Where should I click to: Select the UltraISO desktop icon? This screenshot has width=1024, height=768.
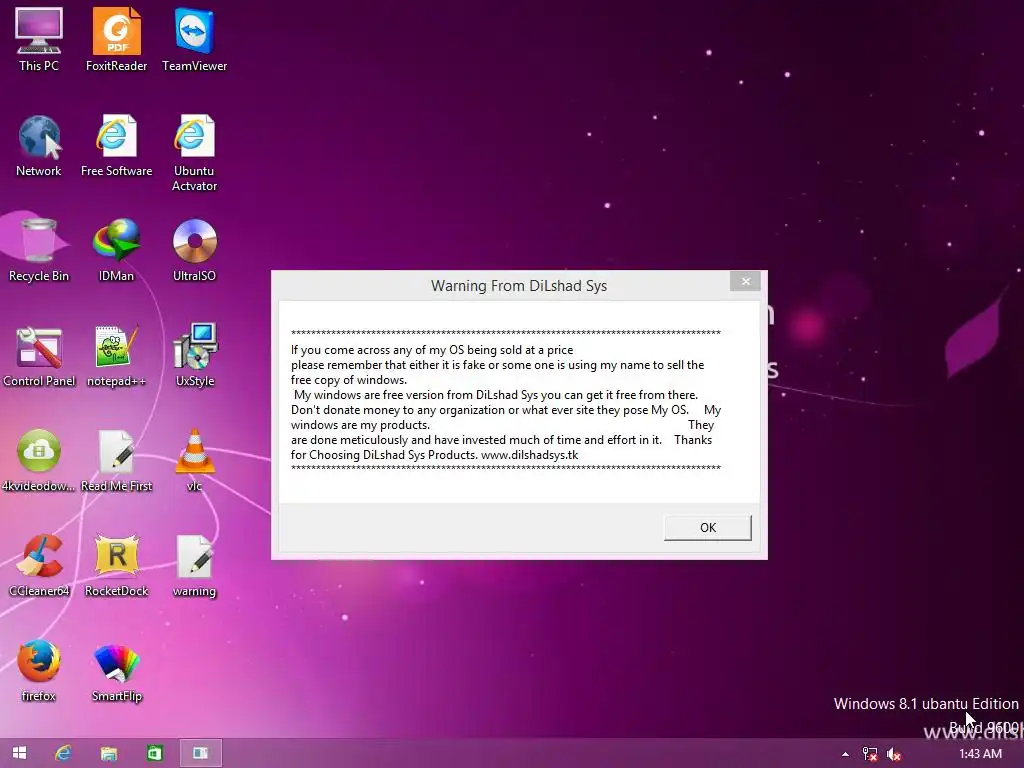pyautogui.click(x=194, y=250)
